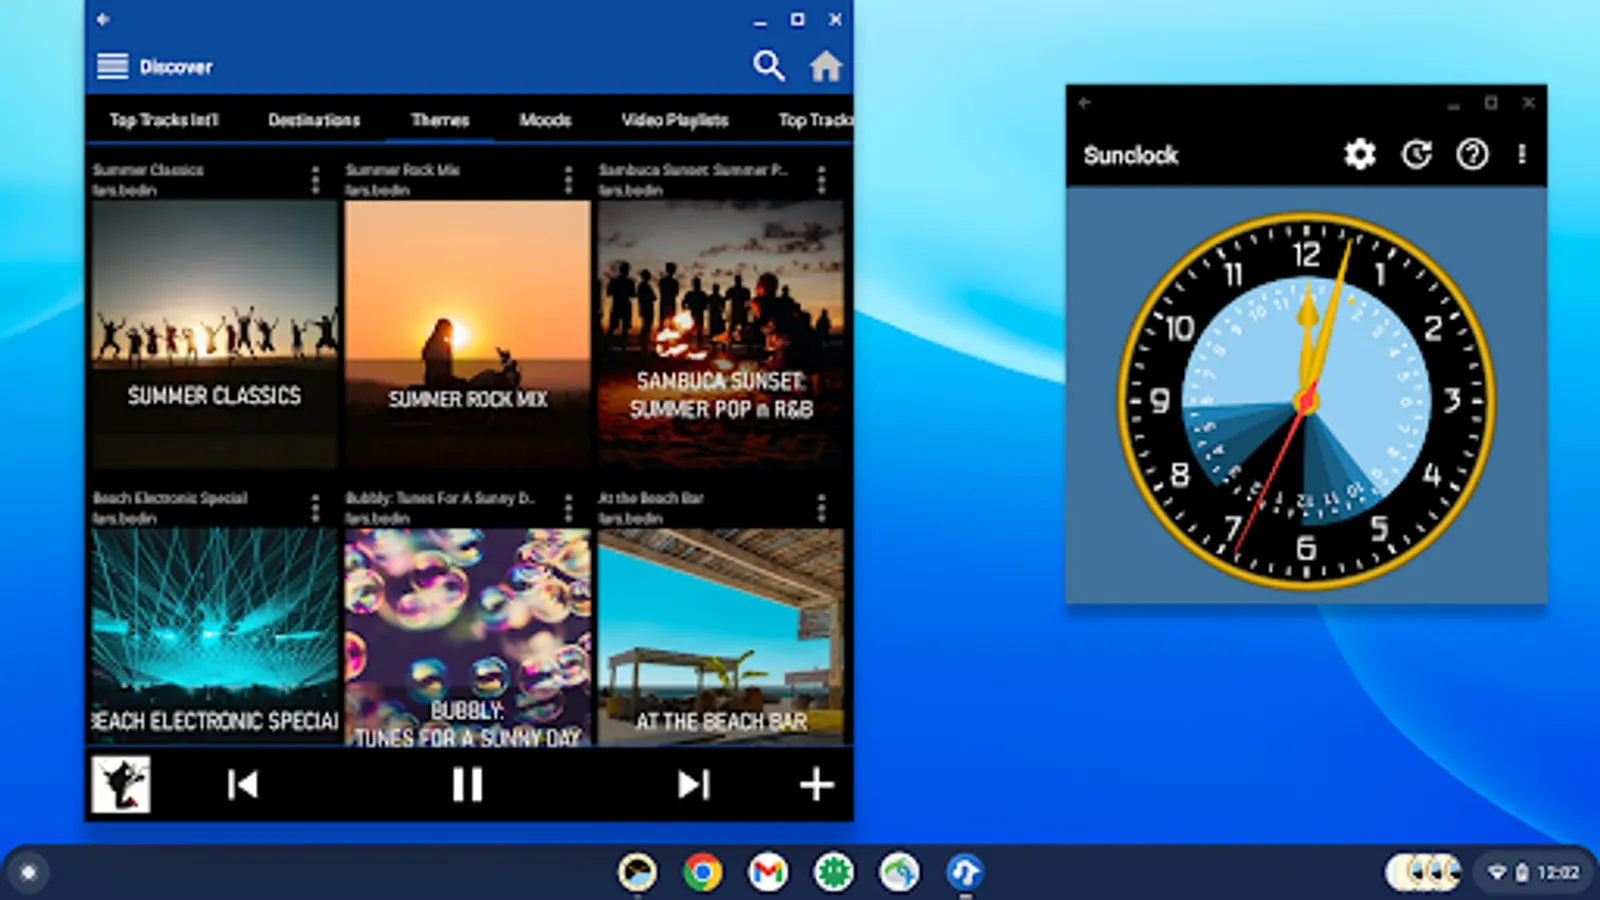This screenshot has height=900, width=1600.
Task: Add a track with the plus icon
Action: click(816, 784)
